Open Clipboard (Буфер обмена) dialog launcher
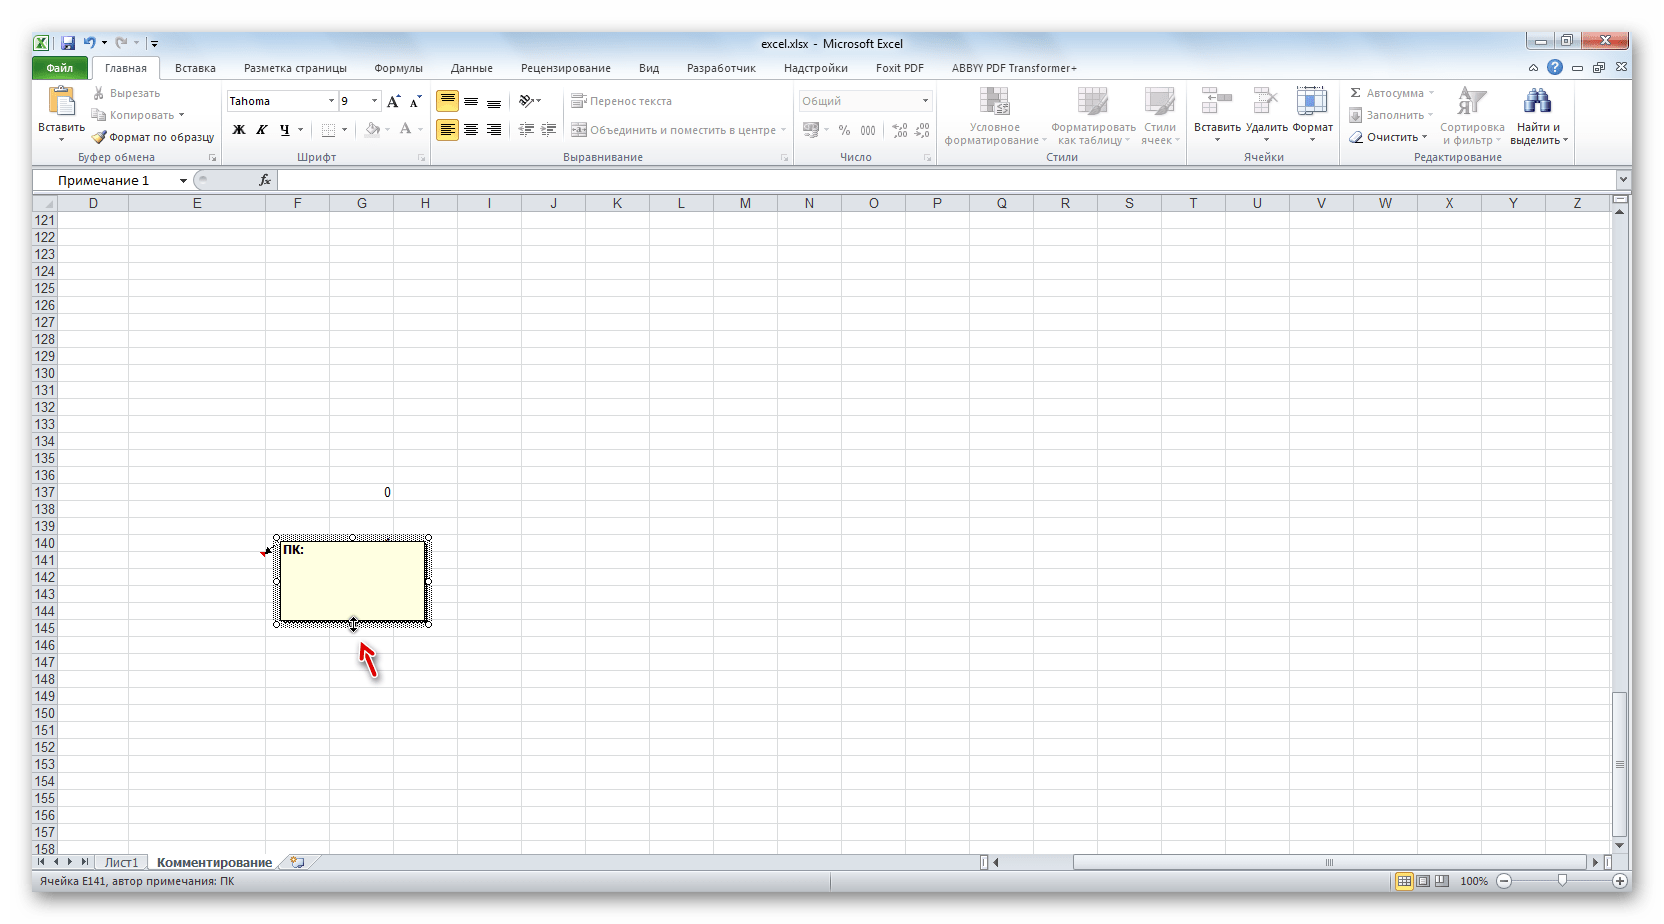Viewport: 1664px width, 924px height. (212, 158)
